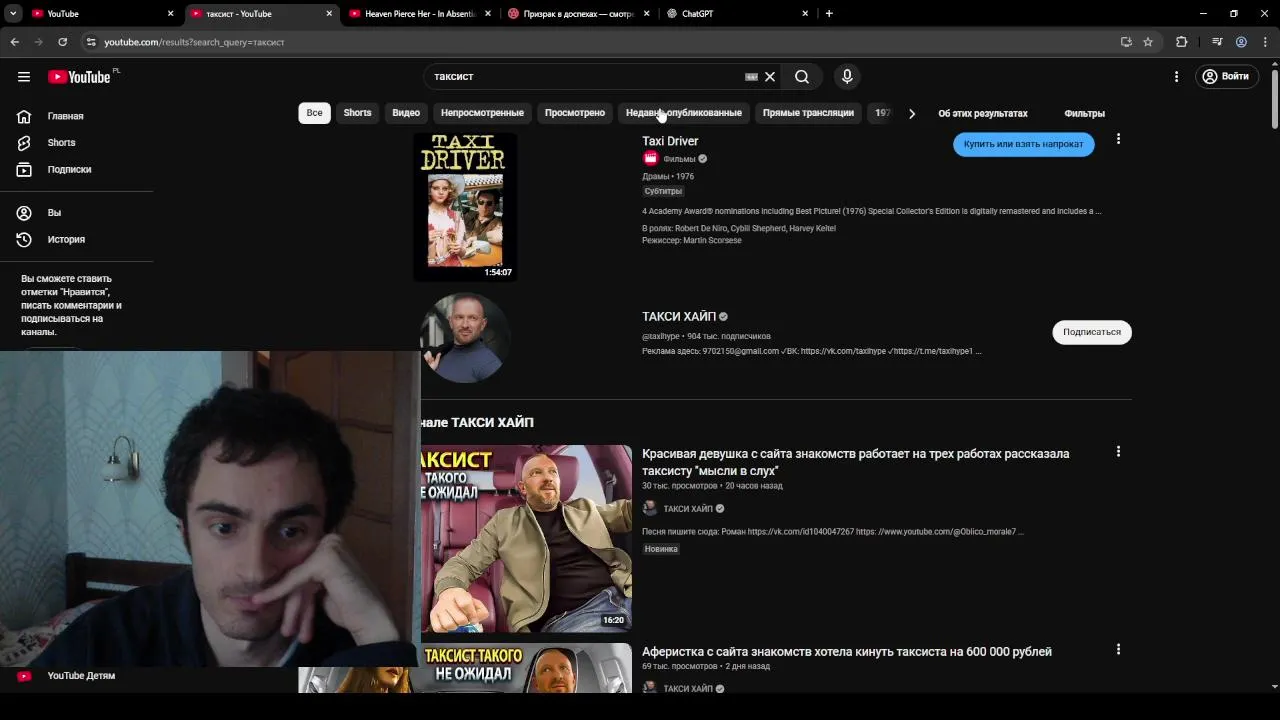Open ТАКСИ ХАЙП channel name link

point(679,317)
